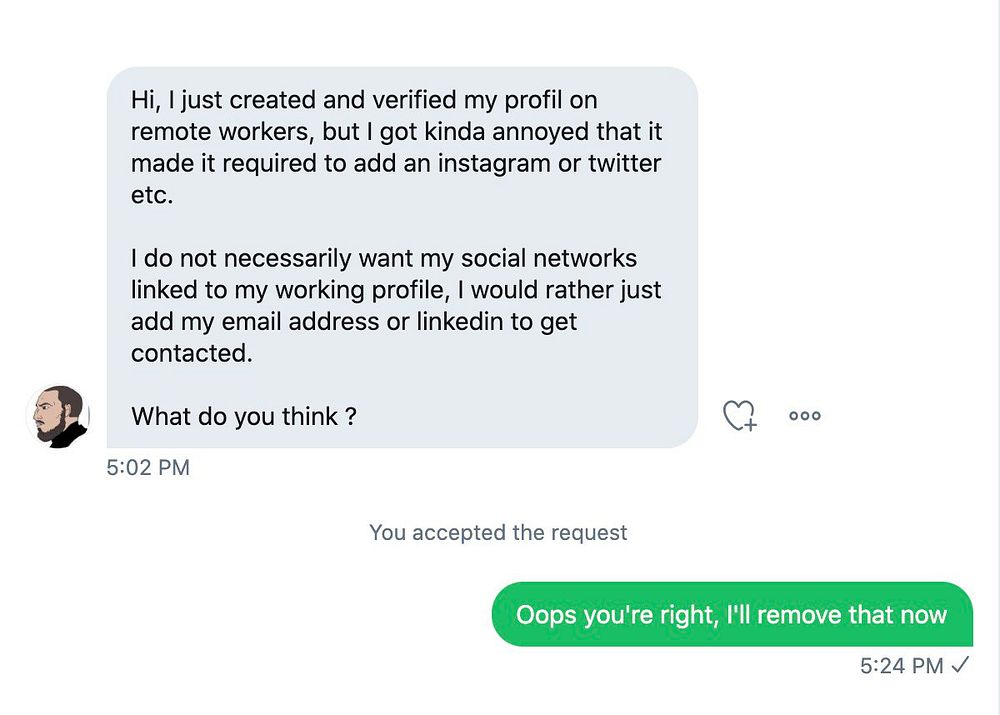1000x715 pixels.
Task: Click the 5:02 PM message timestamp
Action: (148, 467)
